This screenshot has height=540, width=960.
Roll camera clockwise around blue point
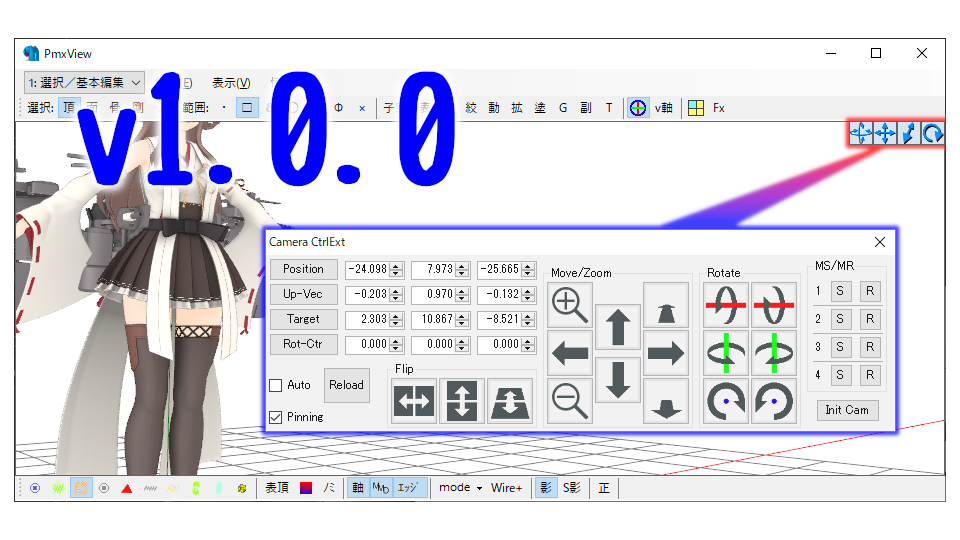coord(726,401)
